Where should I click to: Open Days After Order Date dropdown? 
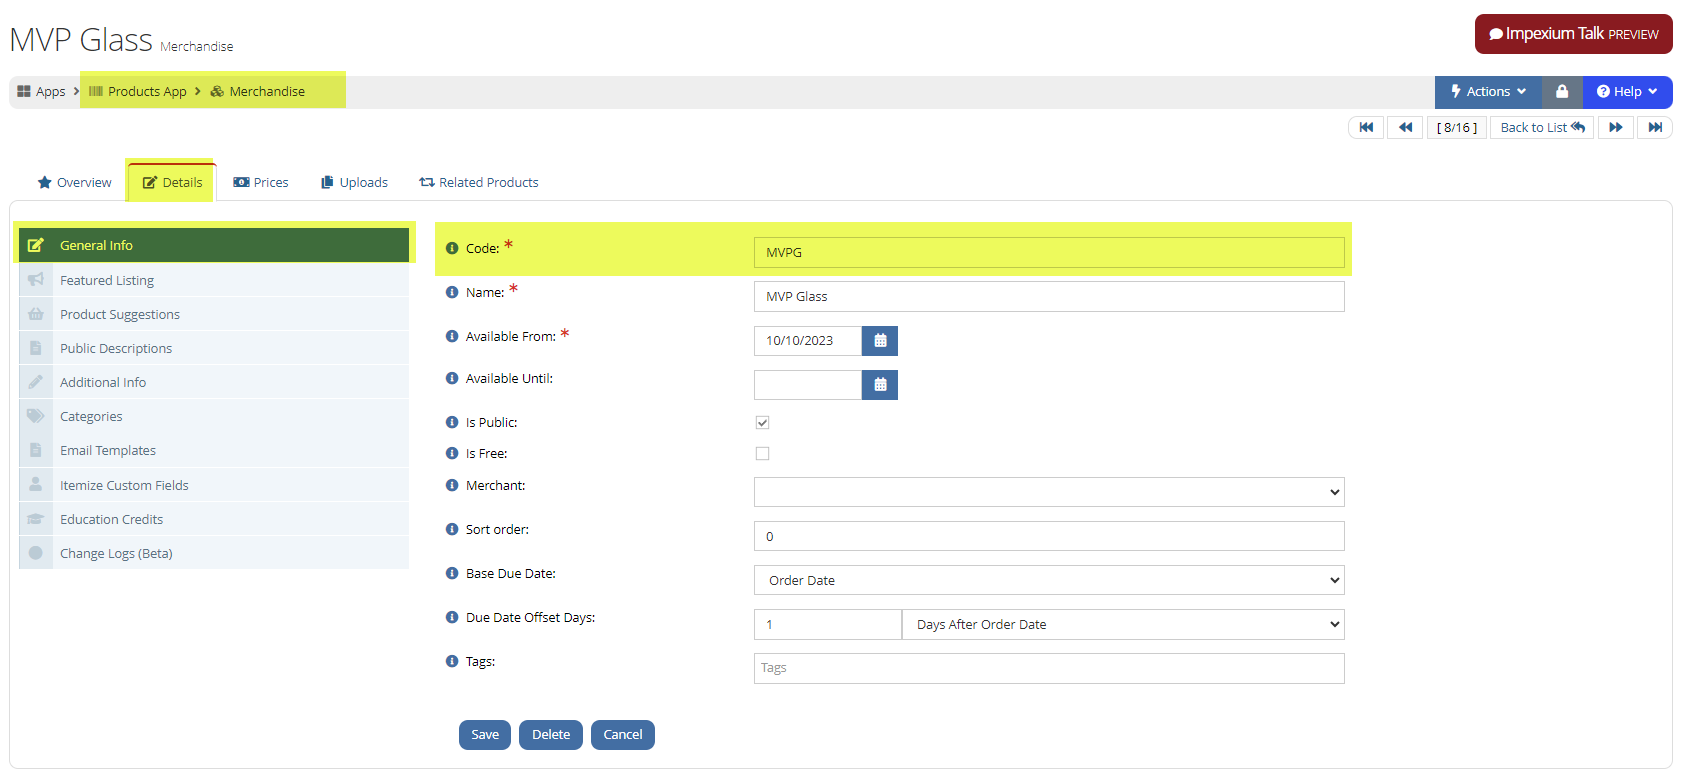point(1123,624)
